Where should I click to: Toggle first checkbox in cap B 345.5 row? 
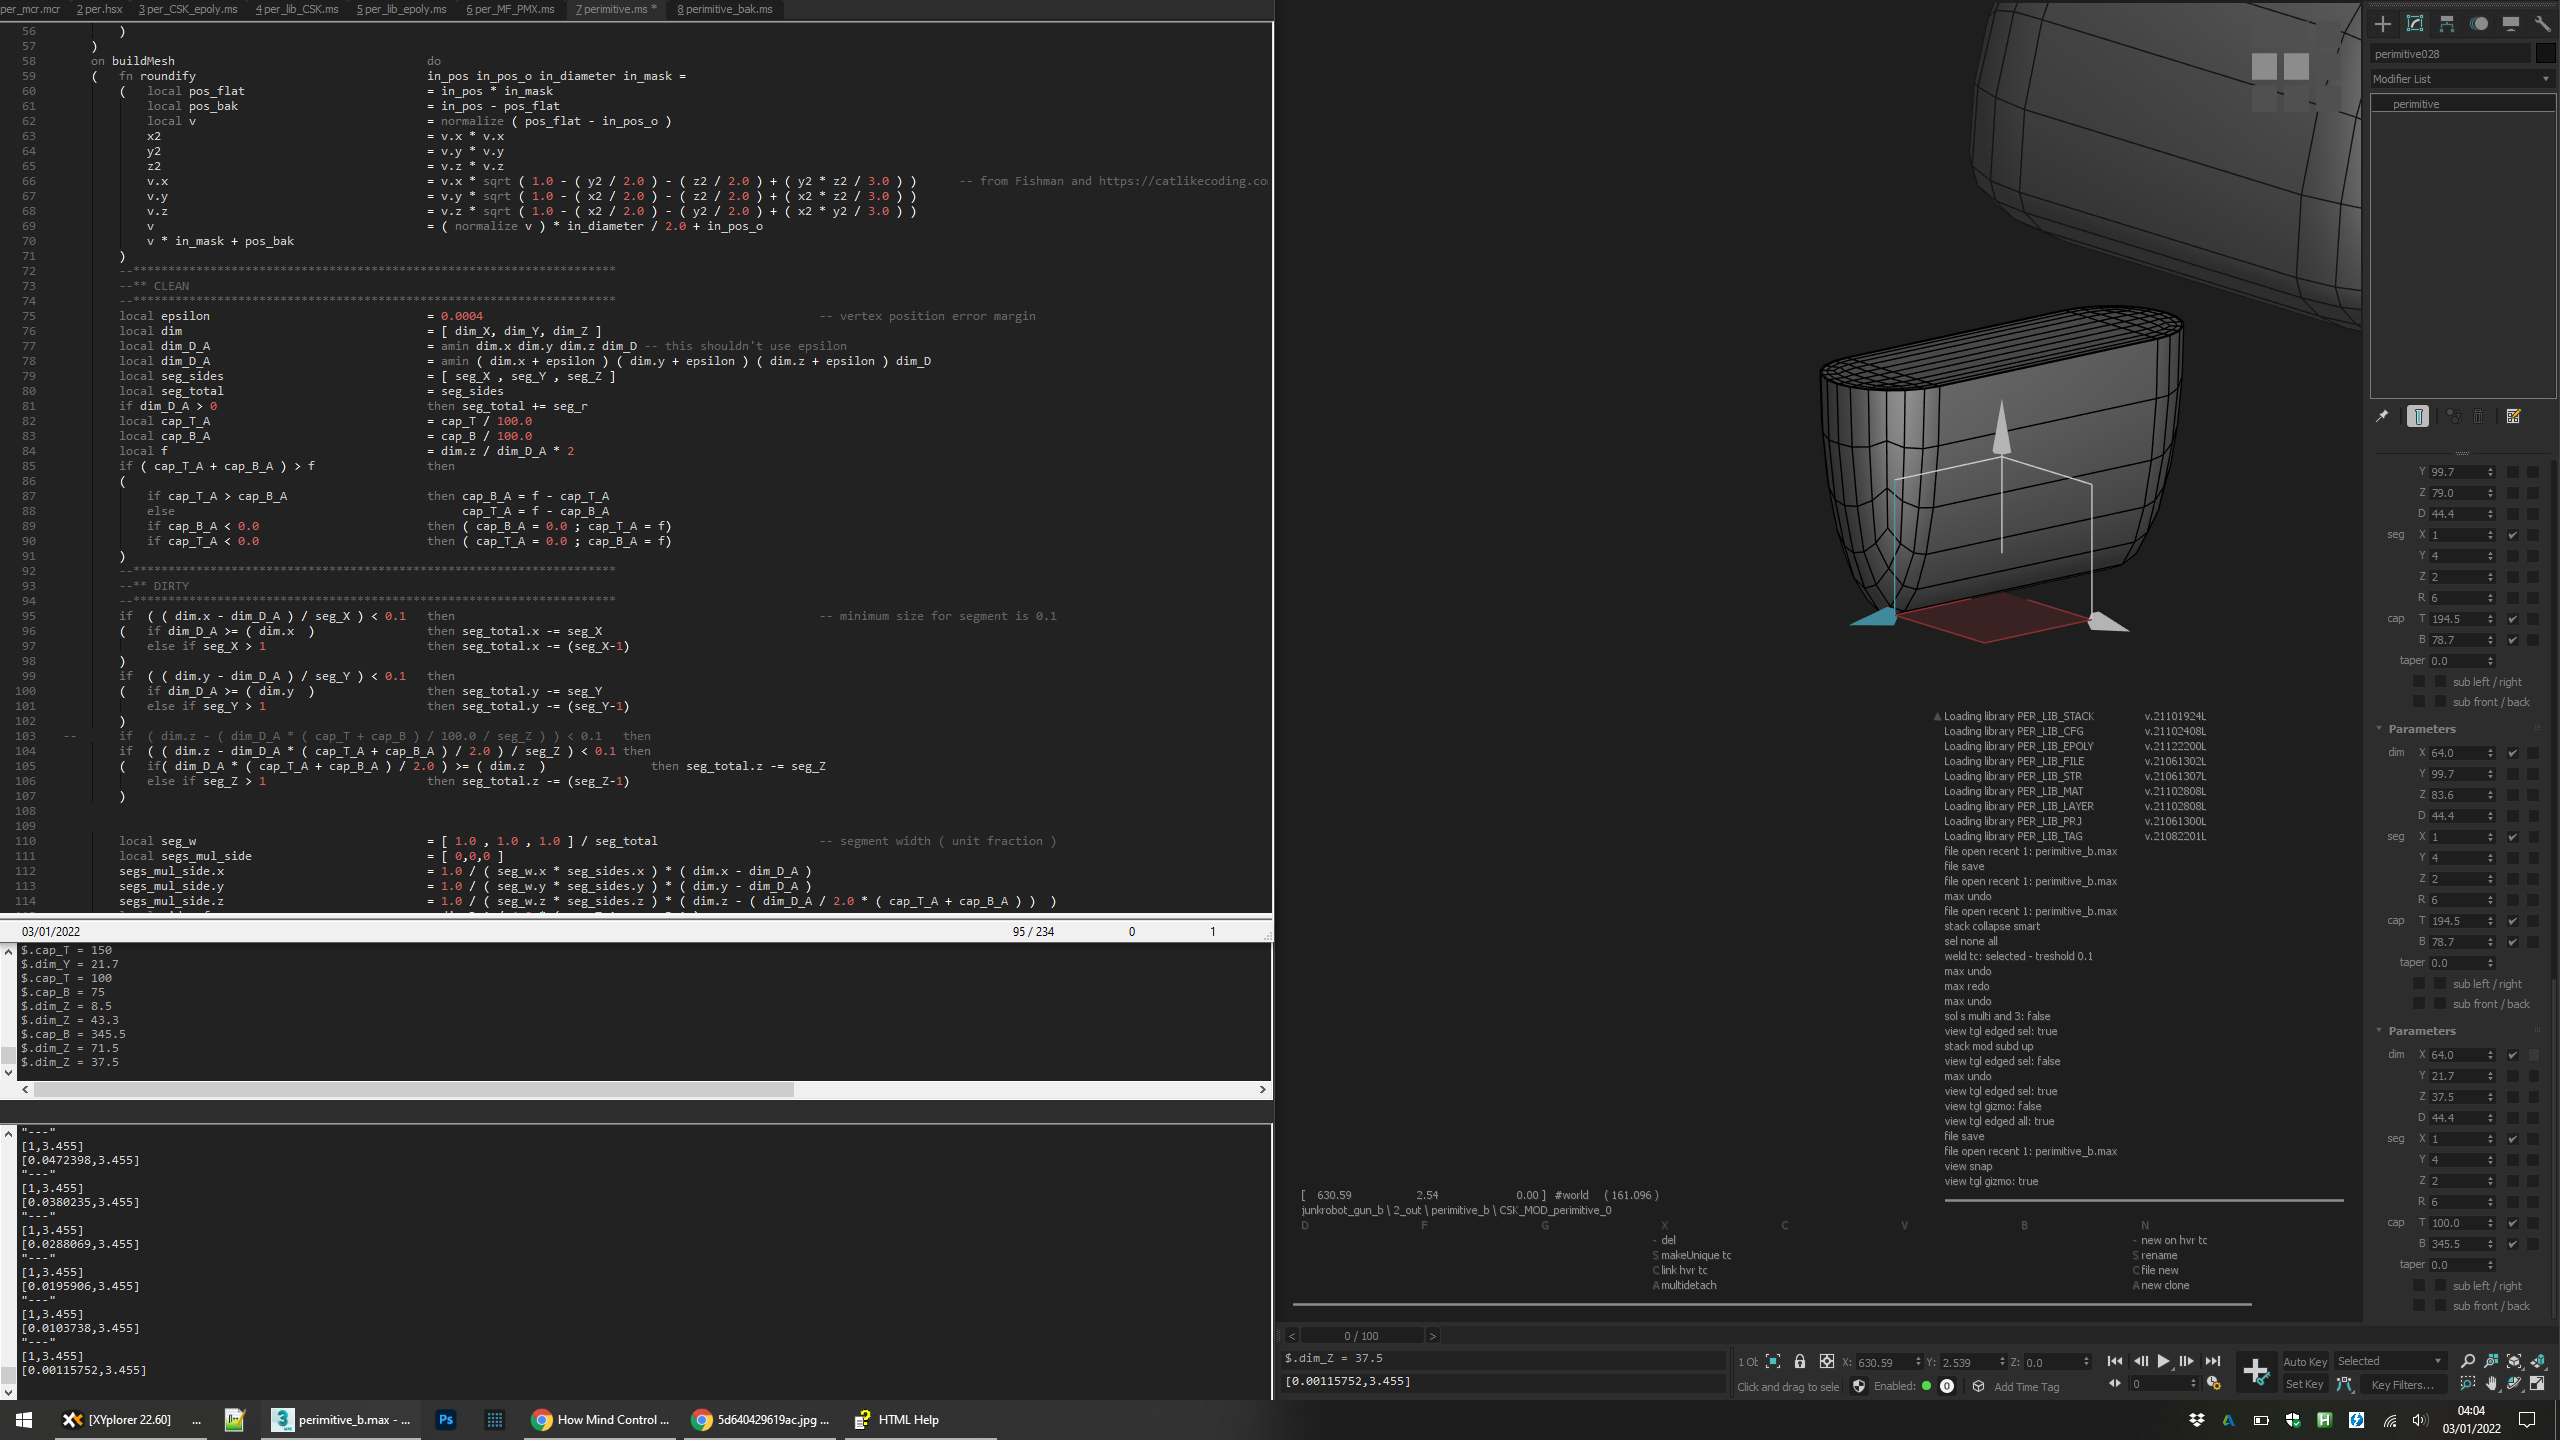[2513, 1244]
